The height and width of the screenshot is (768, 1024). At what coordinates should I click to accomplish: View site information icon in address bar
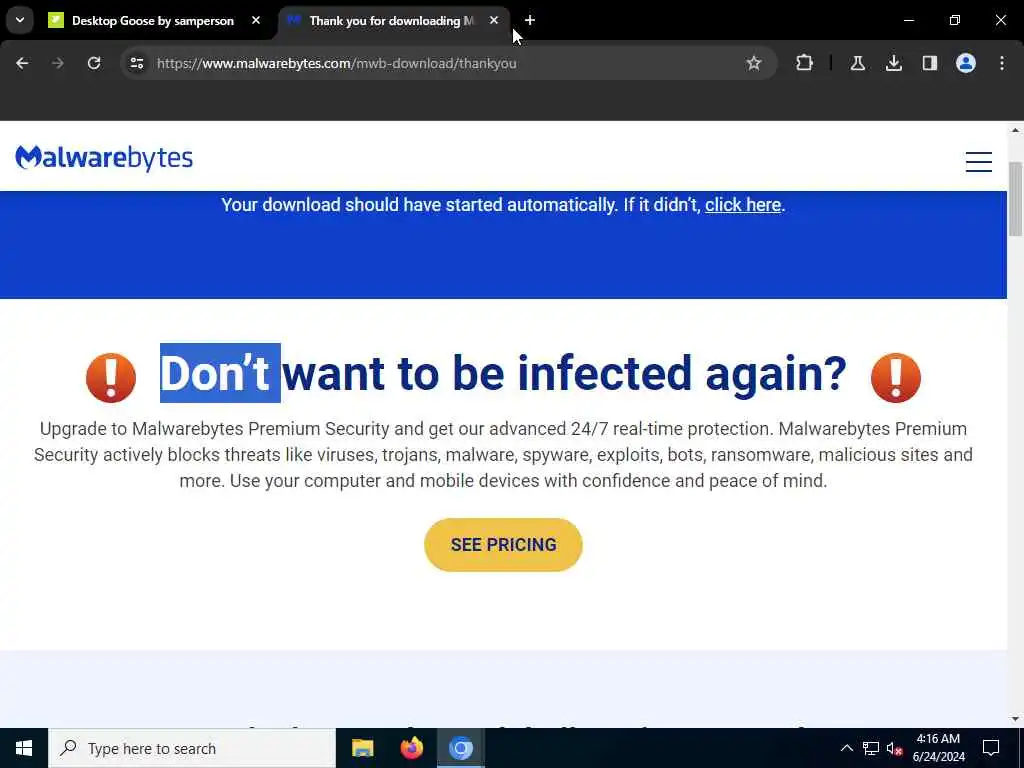pos(136,63)
